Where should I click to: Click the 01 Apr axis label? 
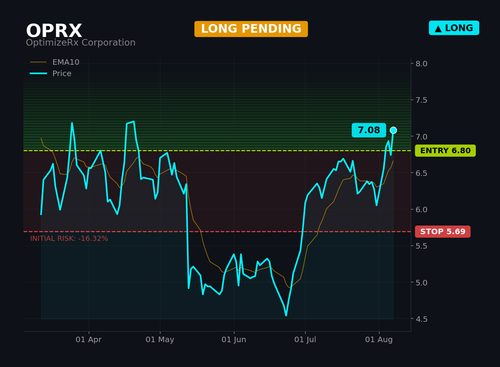[x=88, y=340]
